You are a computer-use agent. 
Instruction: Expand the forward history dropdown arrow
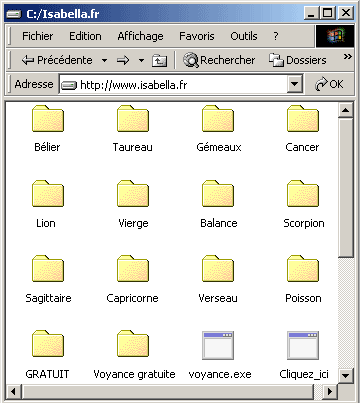point(141,61)
